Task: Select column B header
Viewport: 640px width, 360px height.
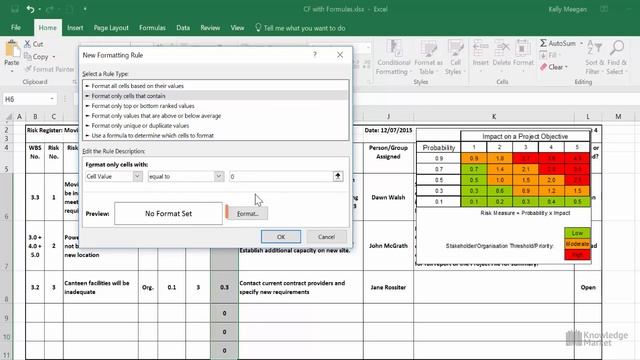Action: [x=35, y=117]
